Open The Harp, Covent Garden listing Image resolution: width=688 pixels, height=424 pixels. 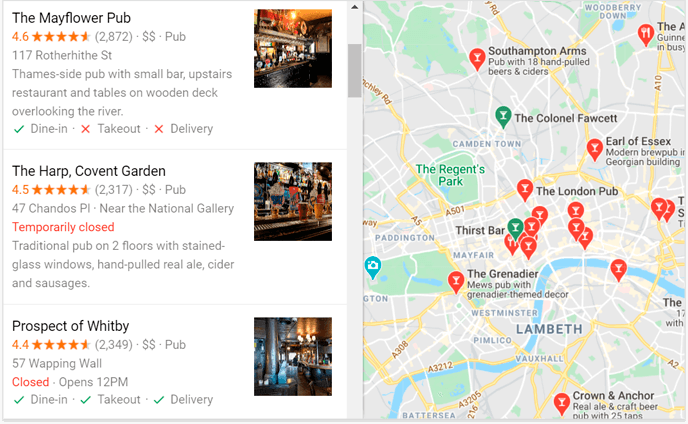pyautogui.click(x=89, y=171)
